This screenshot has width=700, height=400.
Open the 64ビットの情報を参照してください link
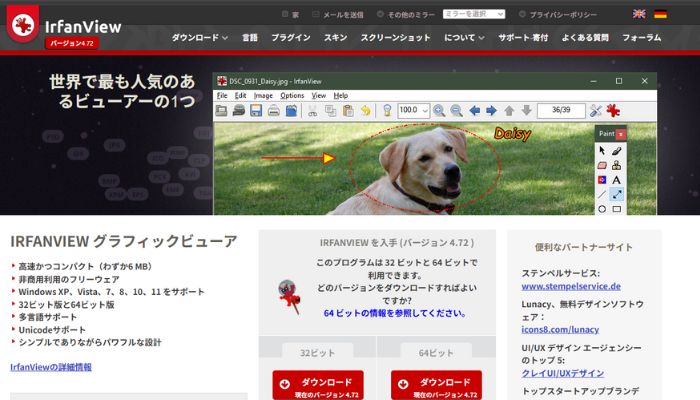point(395,313)
